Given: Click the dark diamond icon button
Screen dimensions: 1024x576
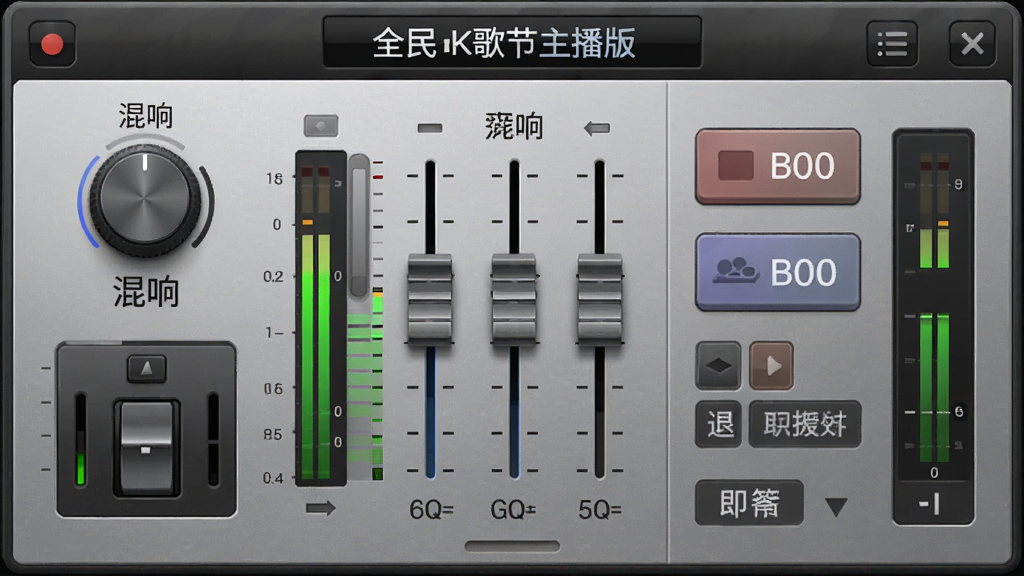Looking at the screenshot, I should (x=718, y=366).
